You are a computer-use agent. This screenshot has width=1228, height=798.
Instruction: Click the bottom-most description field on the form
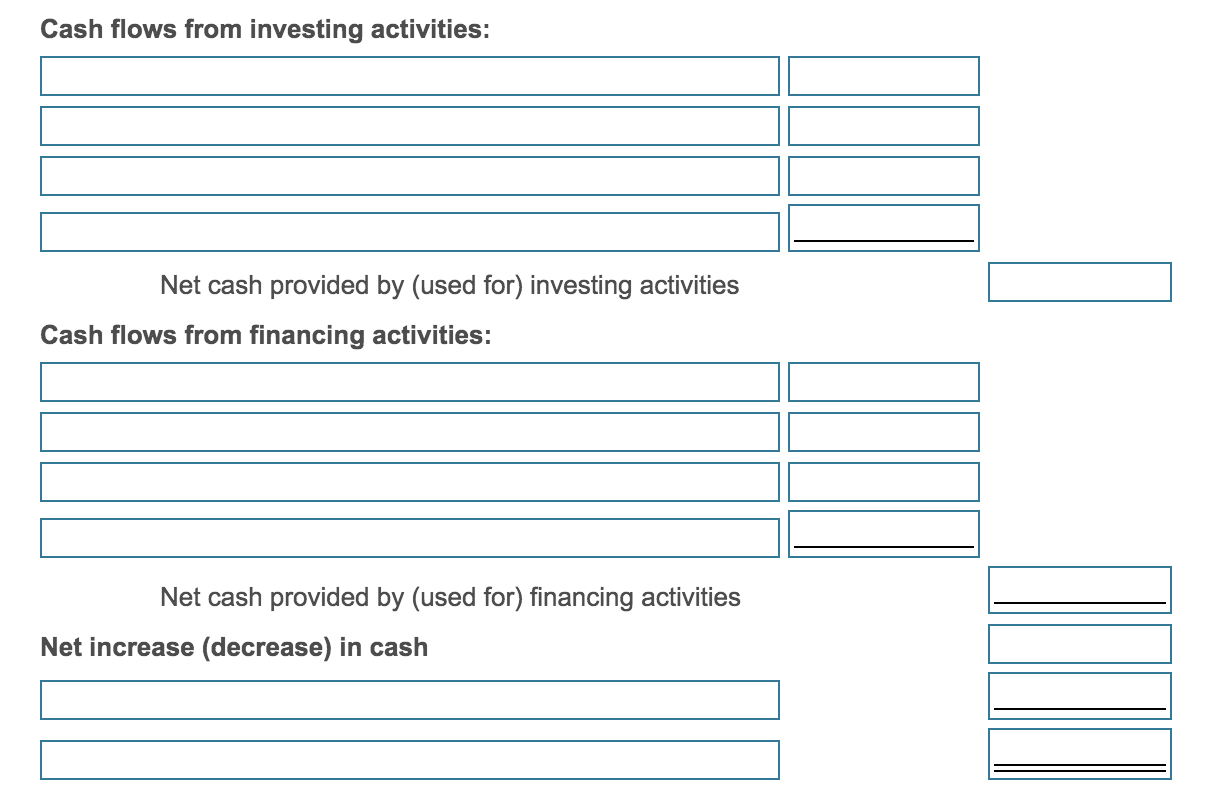(410, 759)
